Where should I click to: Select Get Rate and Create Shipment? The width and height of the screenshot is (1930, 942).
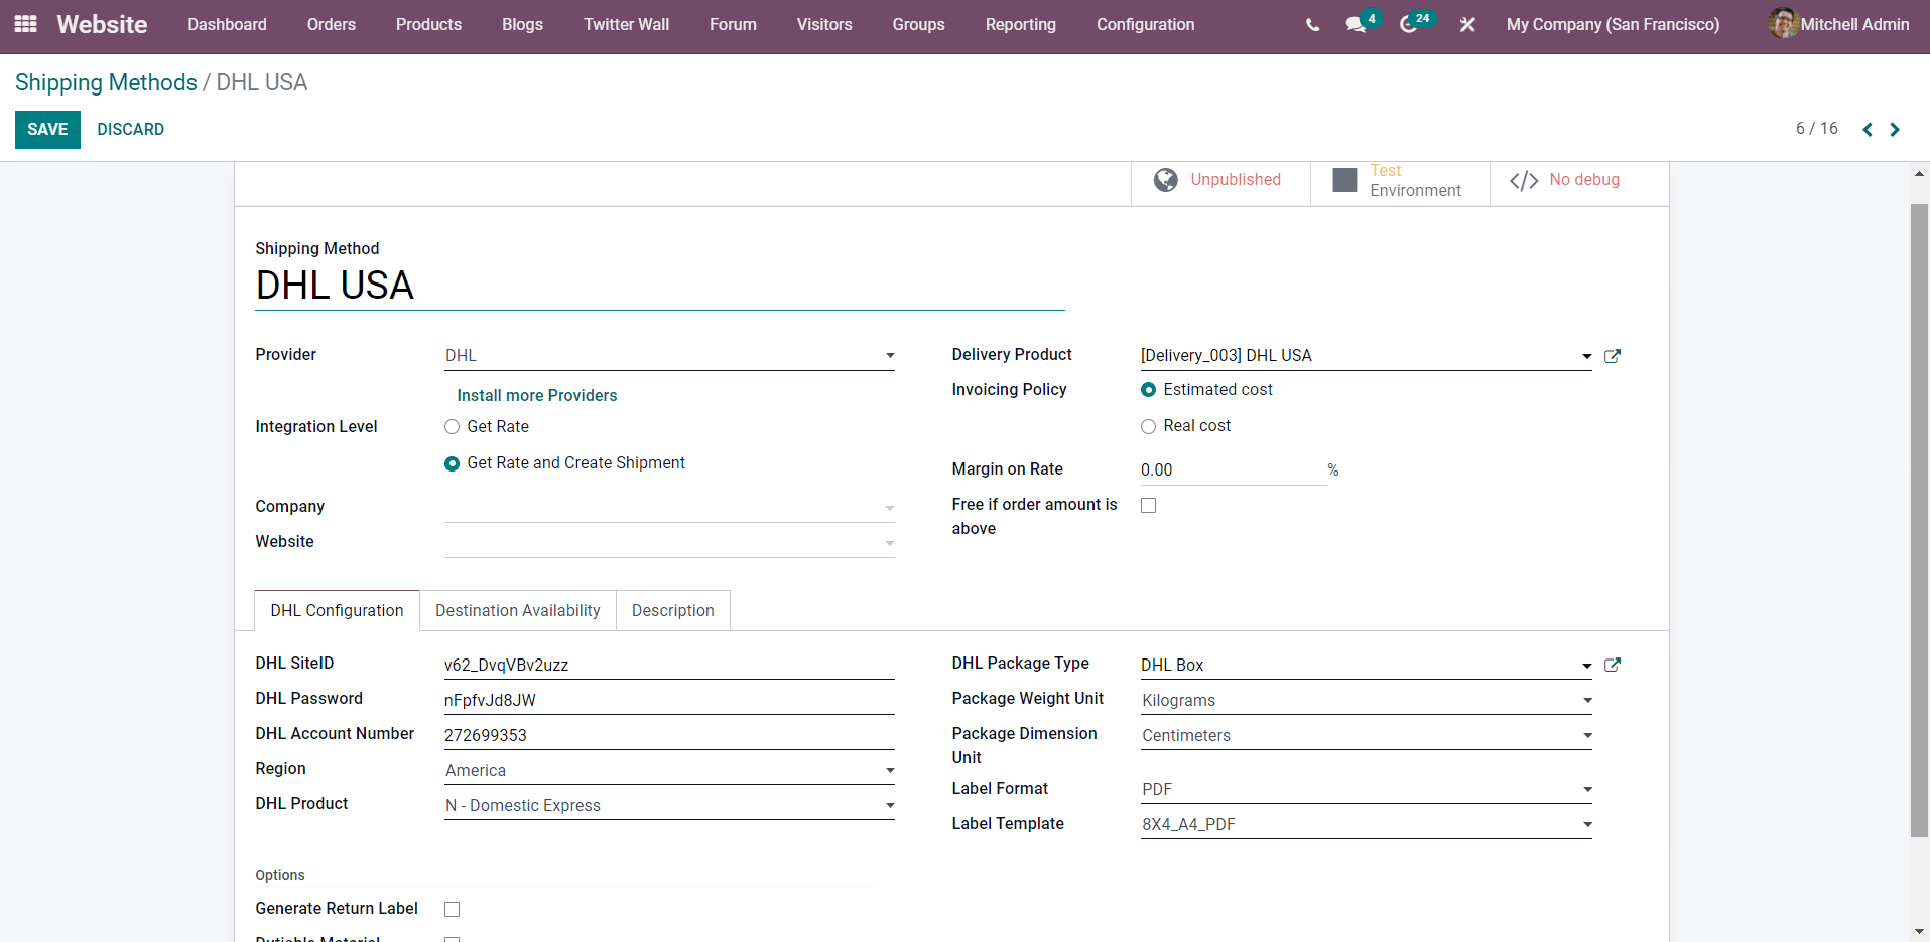tap(452, 463)
